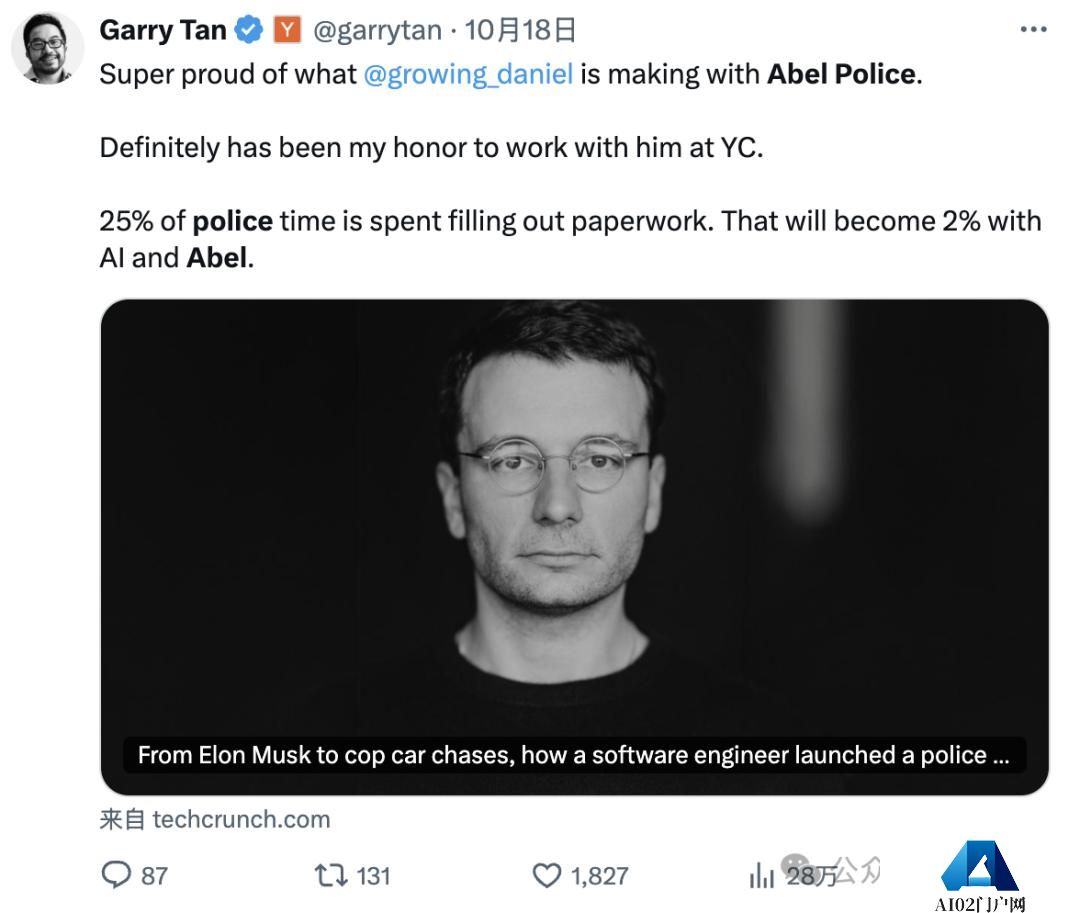1080x913 pixels.
Task: Open the three-dot more options menu
Action: coord(1033,30)
